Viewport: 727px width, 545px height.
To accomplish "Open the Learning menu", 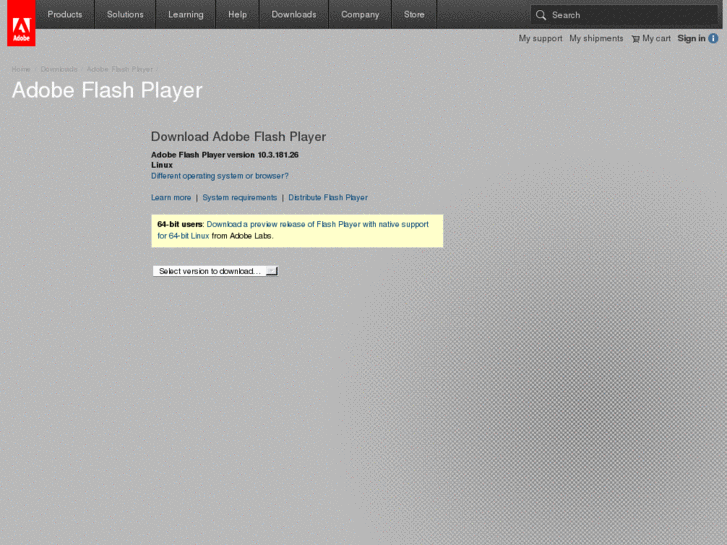I will (x=185, y=14).
